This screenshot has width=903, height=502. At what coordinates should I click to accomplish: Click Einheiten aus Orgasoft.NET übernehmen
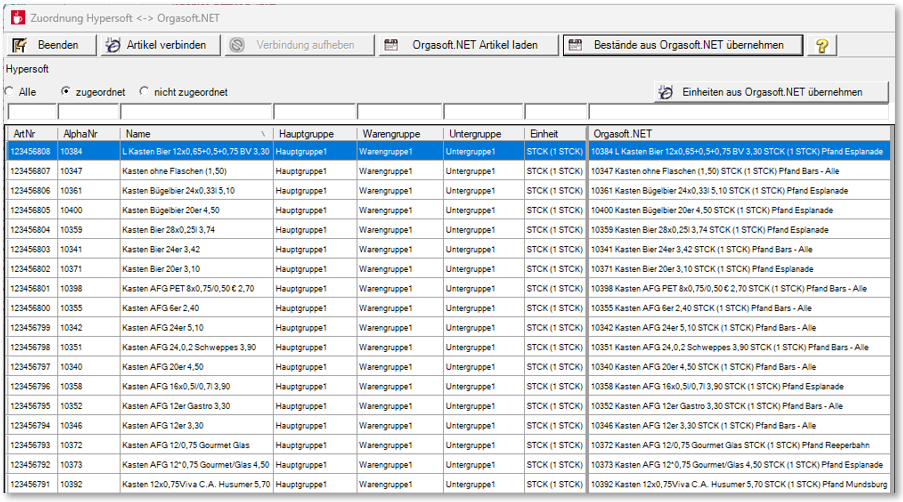771,92
